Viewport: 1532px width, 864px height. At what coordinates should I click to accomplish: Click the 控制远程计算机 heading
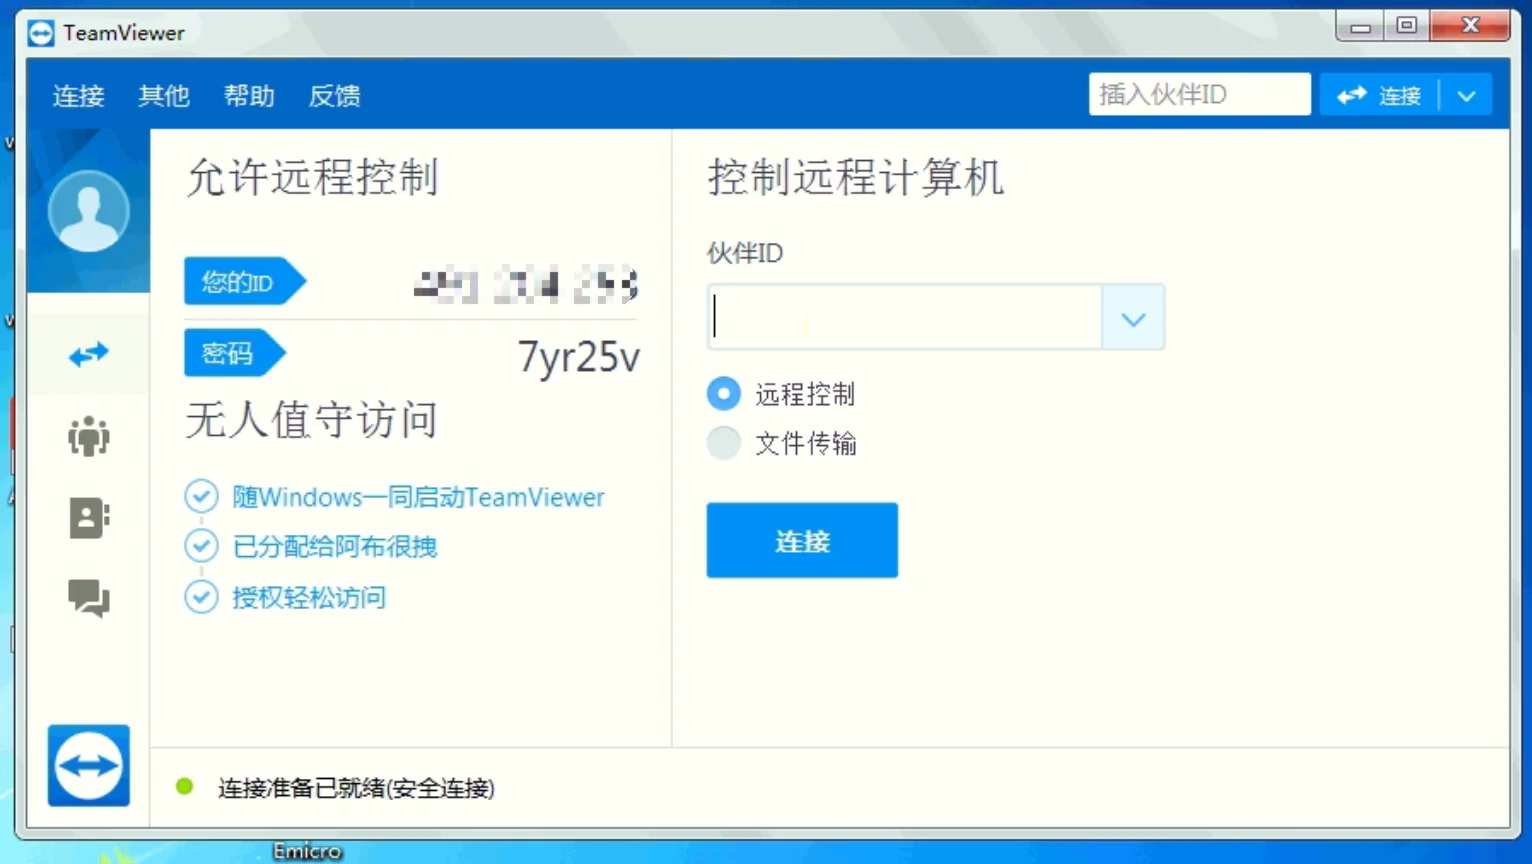click(856, 177)
